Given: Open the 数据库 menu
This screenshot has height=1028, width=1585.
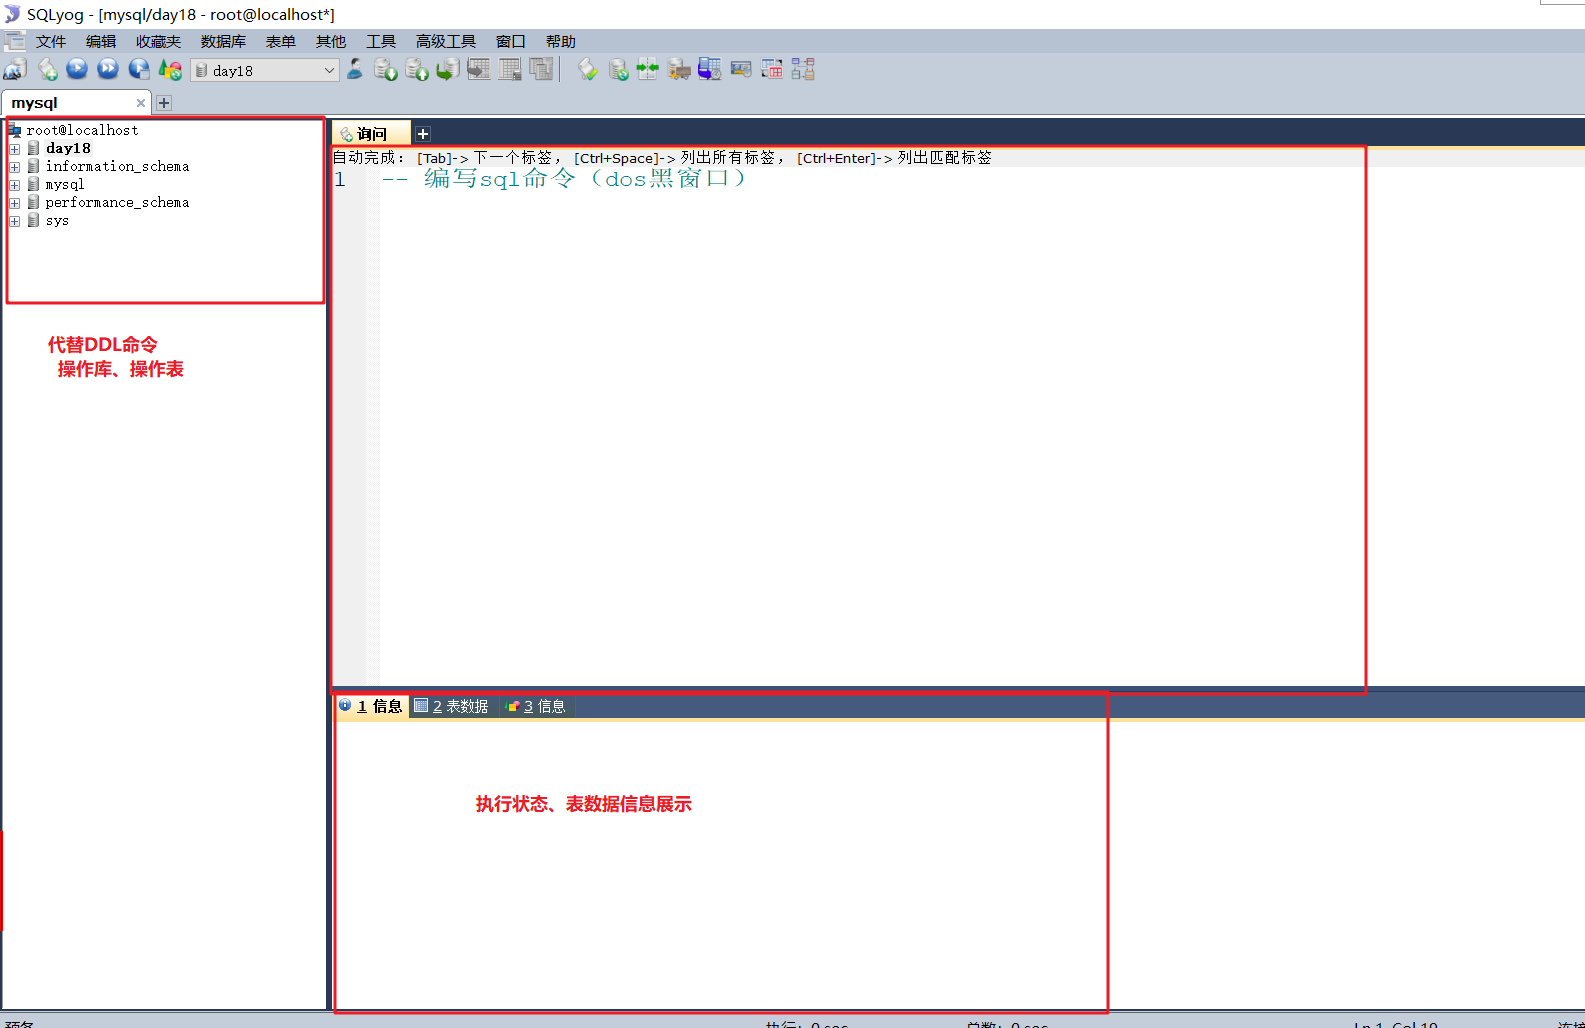Looking at the screenshot, I should pos(223,41).
